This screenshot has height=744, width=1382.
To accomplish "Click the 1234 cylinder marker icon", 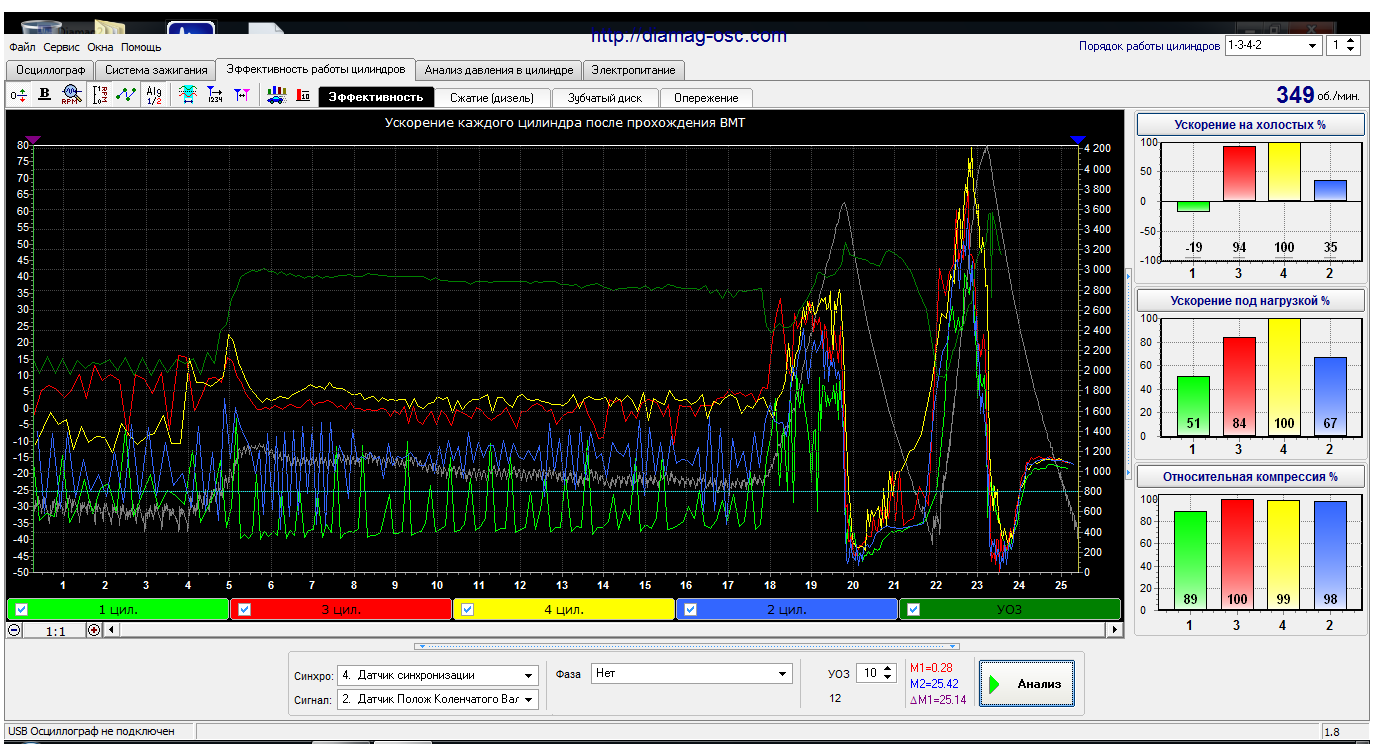I will click(x=214, y=95).
